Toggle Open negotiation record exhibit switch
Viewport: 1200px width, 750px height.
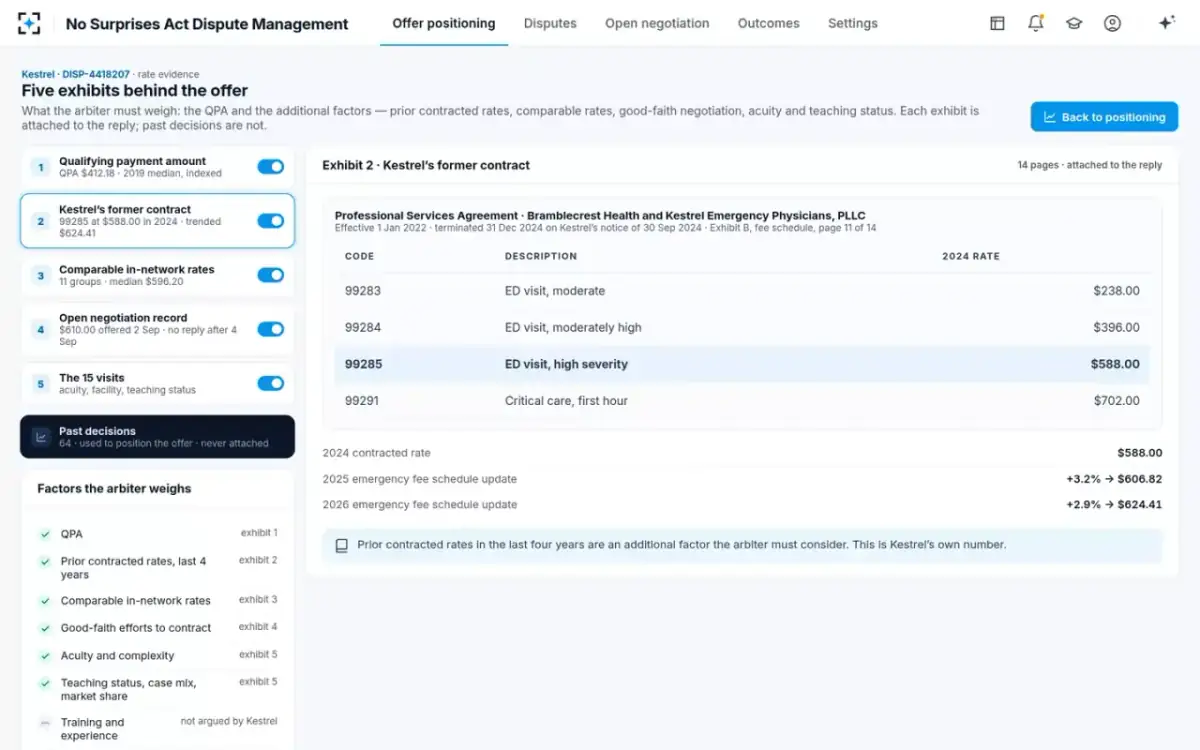[271, 329]
